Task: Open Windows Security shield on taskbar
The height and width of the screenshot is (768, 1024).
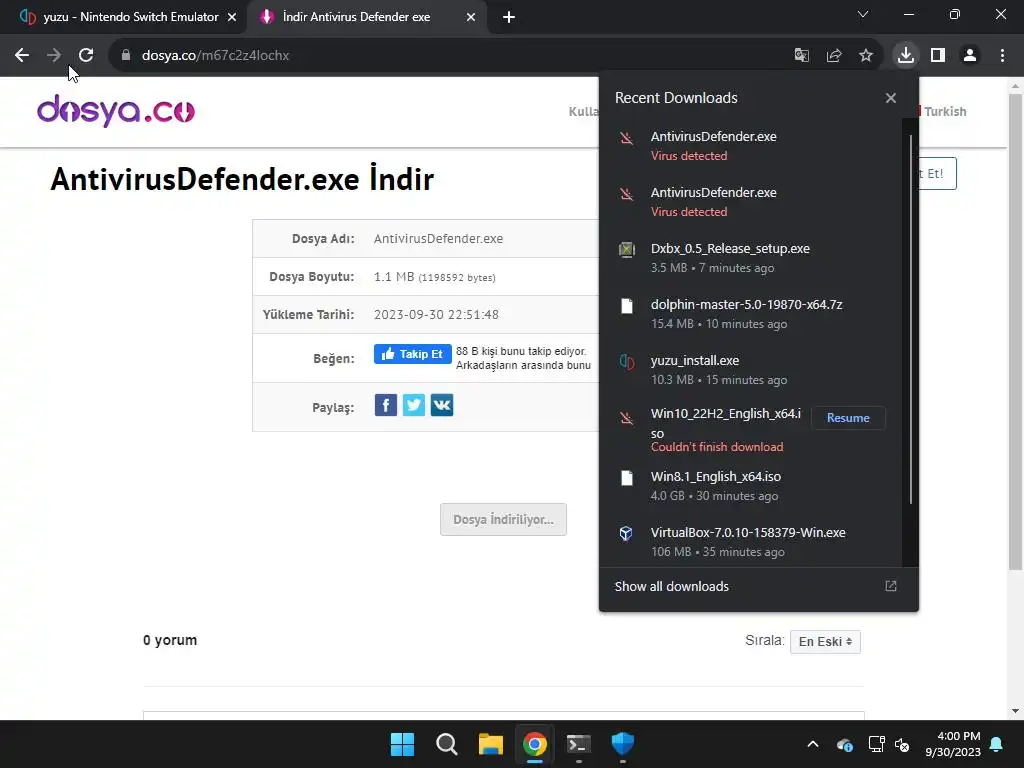Action: (622, 744)
